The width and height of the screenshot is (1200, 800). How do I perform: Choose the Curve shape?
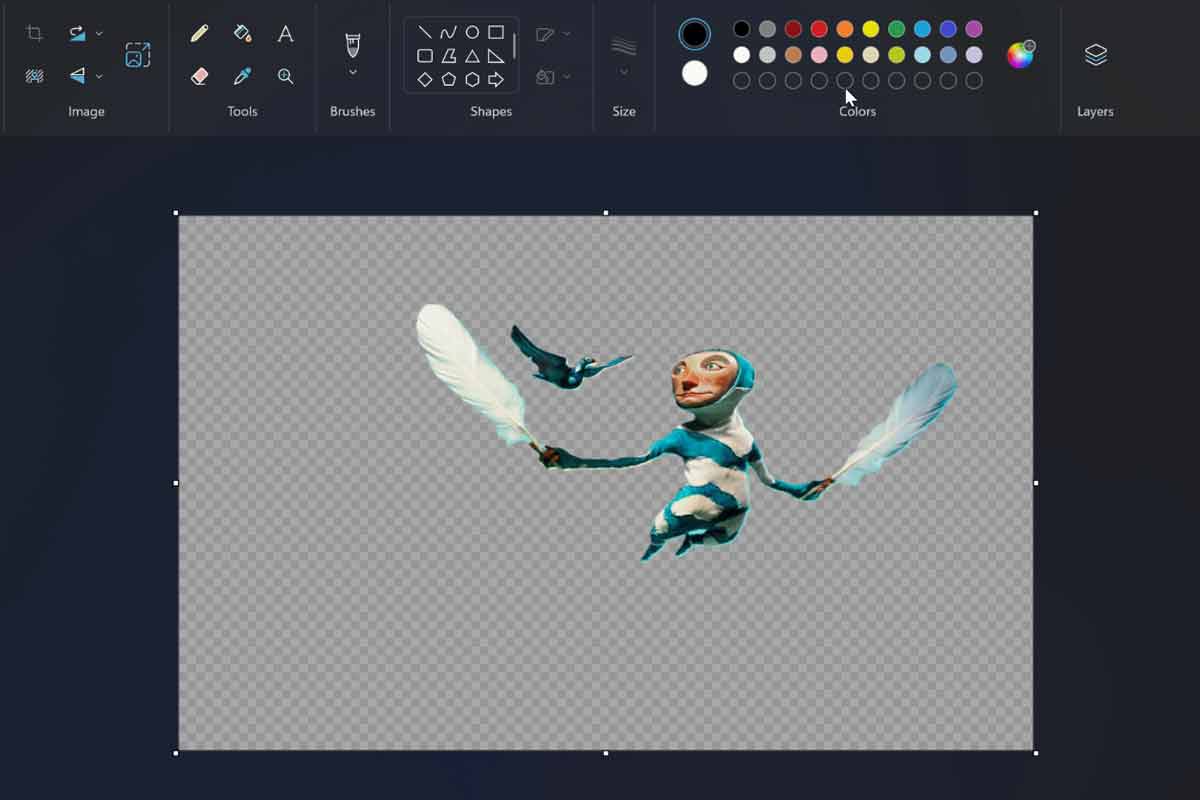coord(448,32)
